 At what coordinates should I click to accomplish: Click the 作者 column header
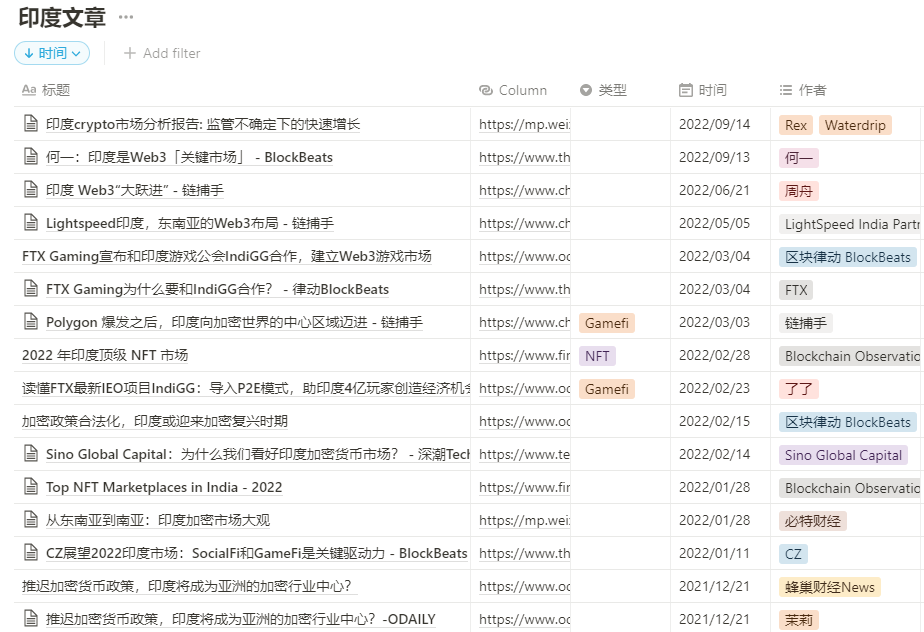pos(803,90)
